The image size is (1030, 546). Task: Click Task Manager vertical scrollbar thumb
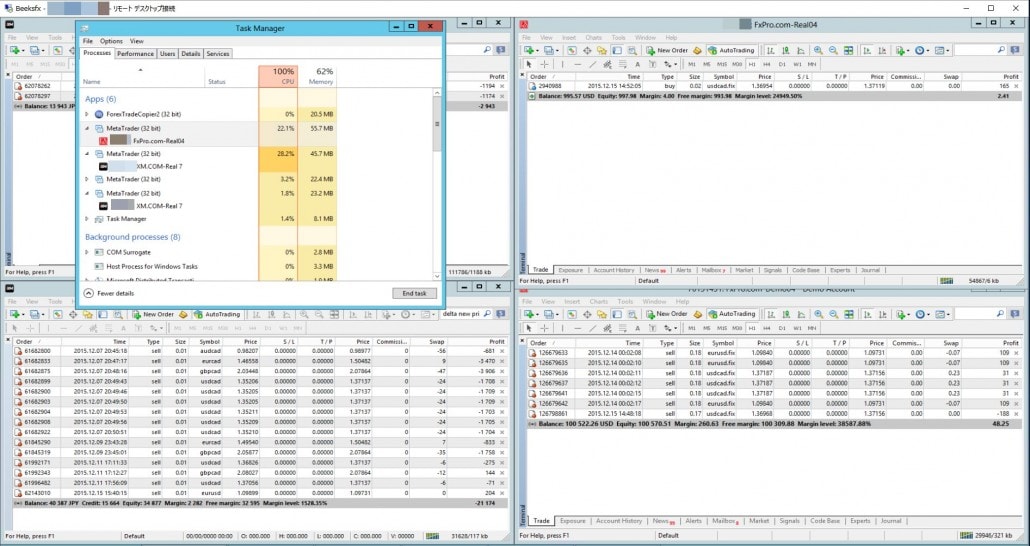click(437, 125)
